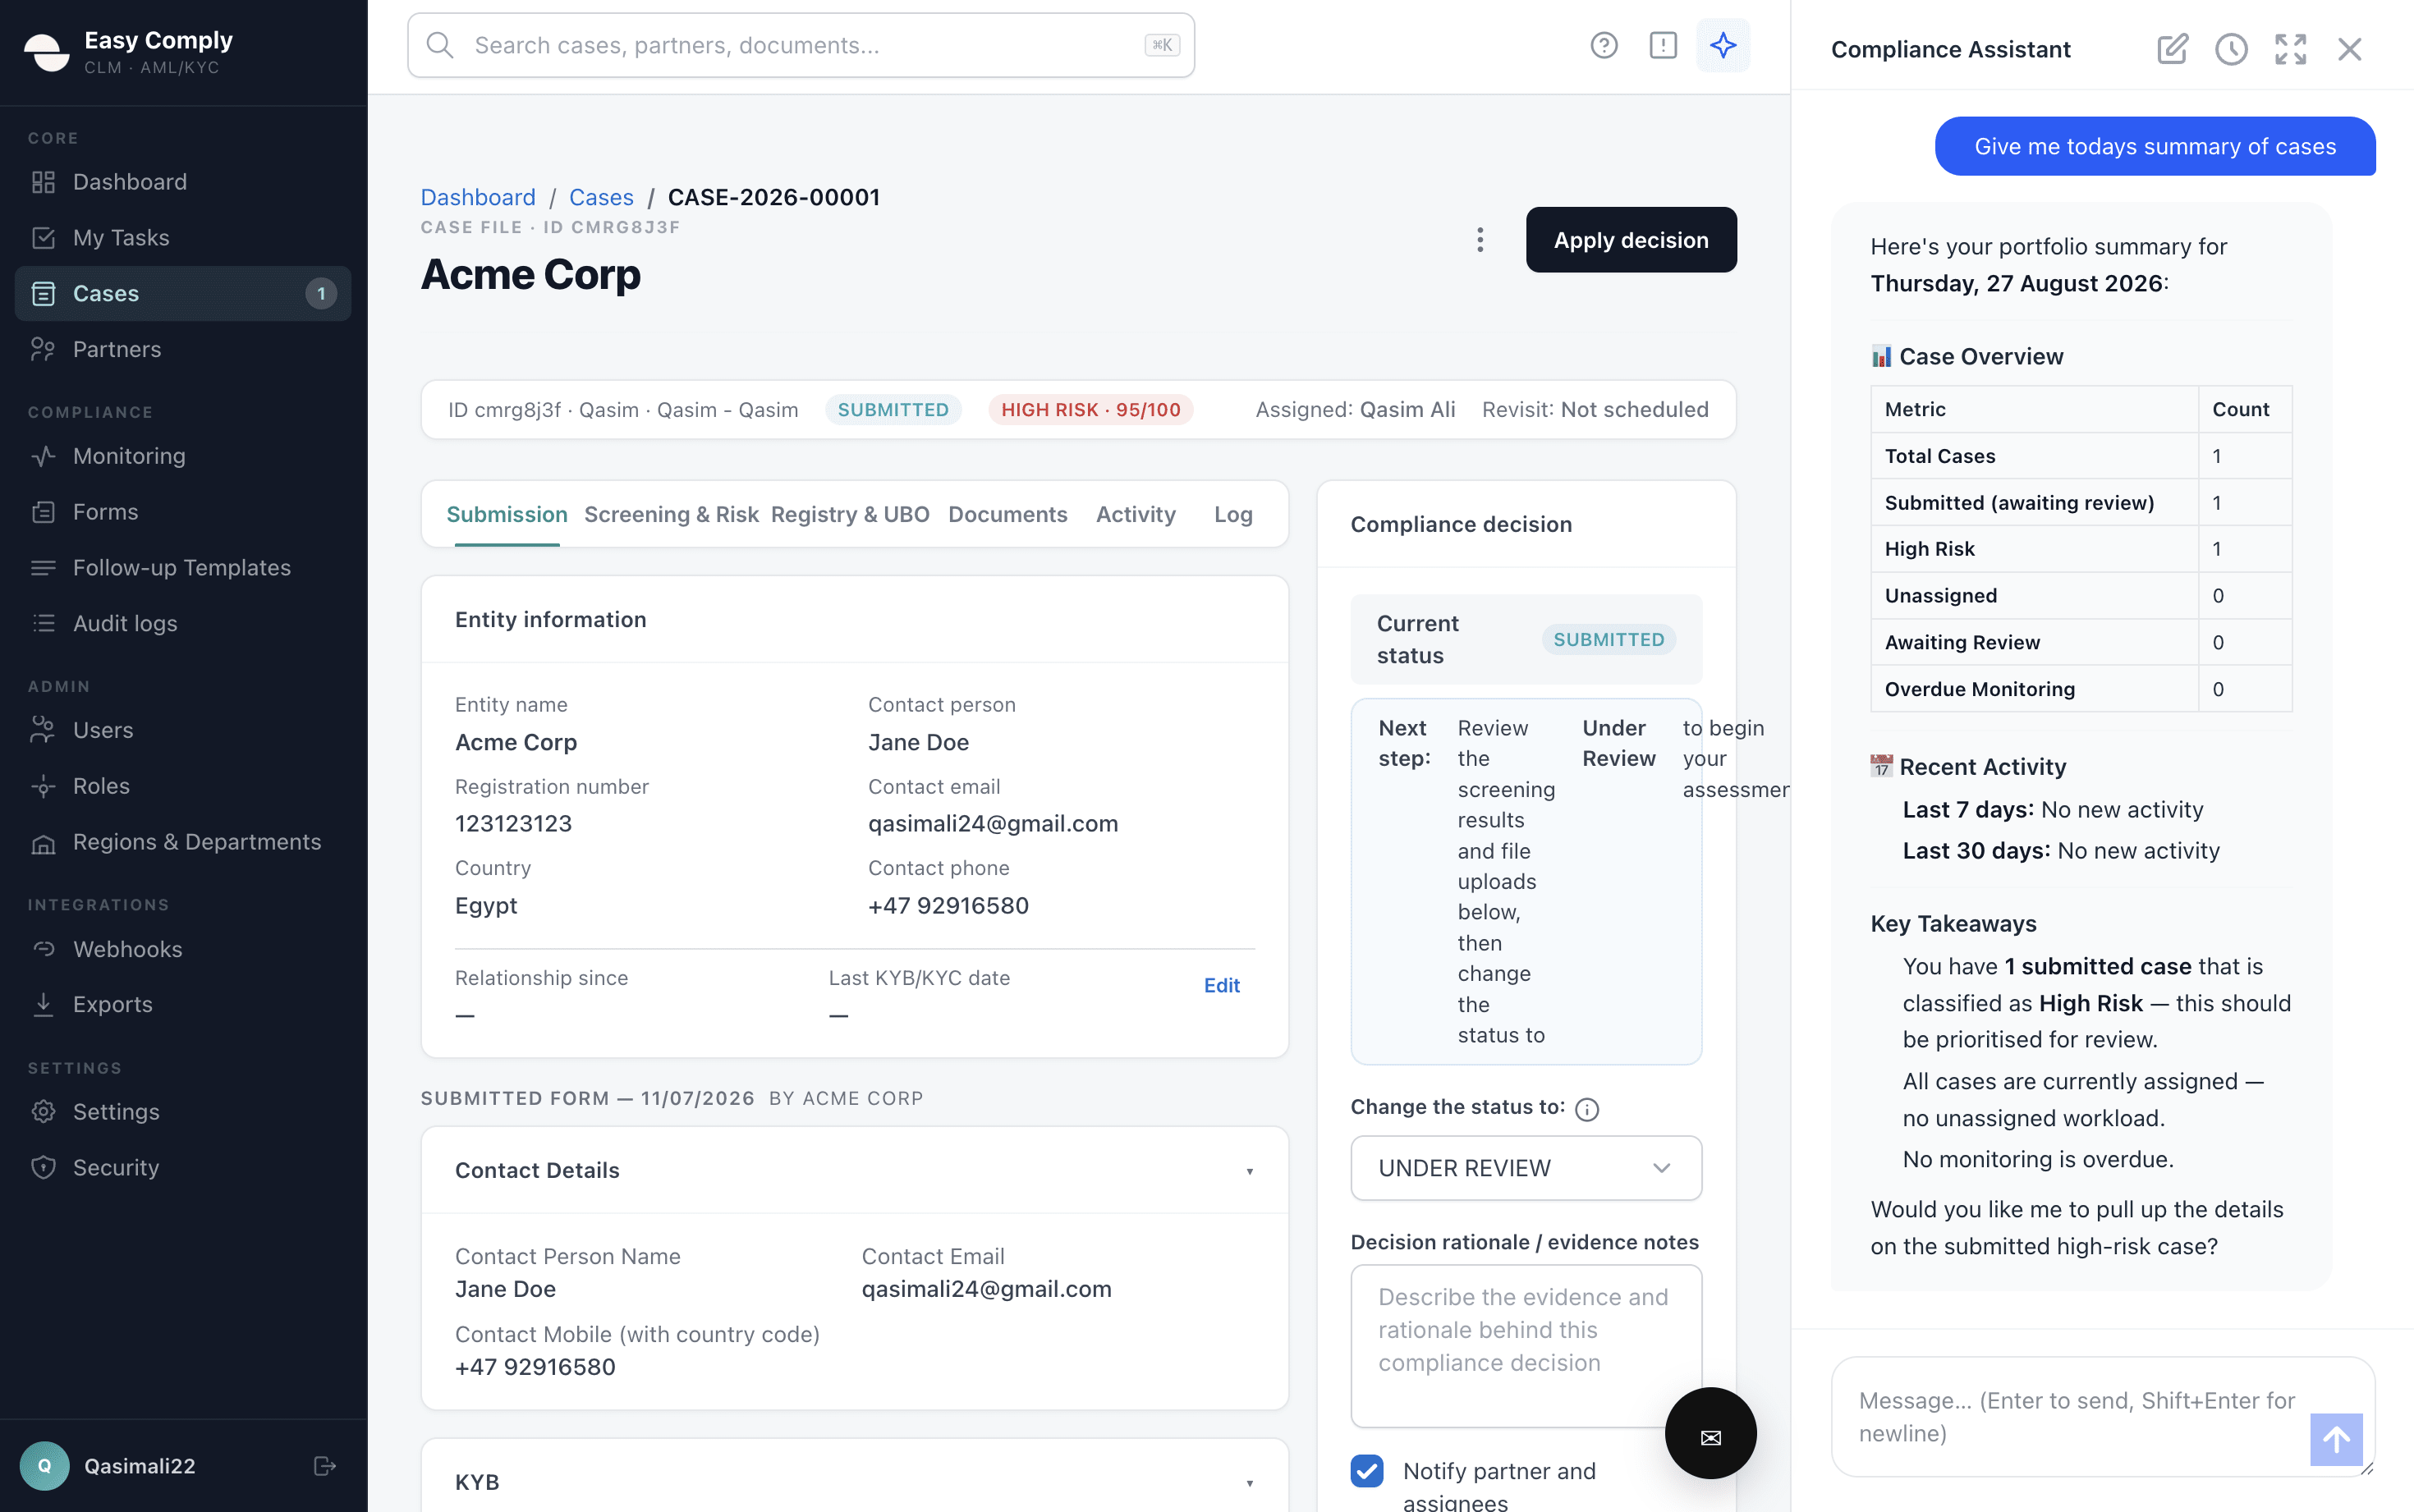
Task: Switch to the Submission tab
Action: coord(506,514)
